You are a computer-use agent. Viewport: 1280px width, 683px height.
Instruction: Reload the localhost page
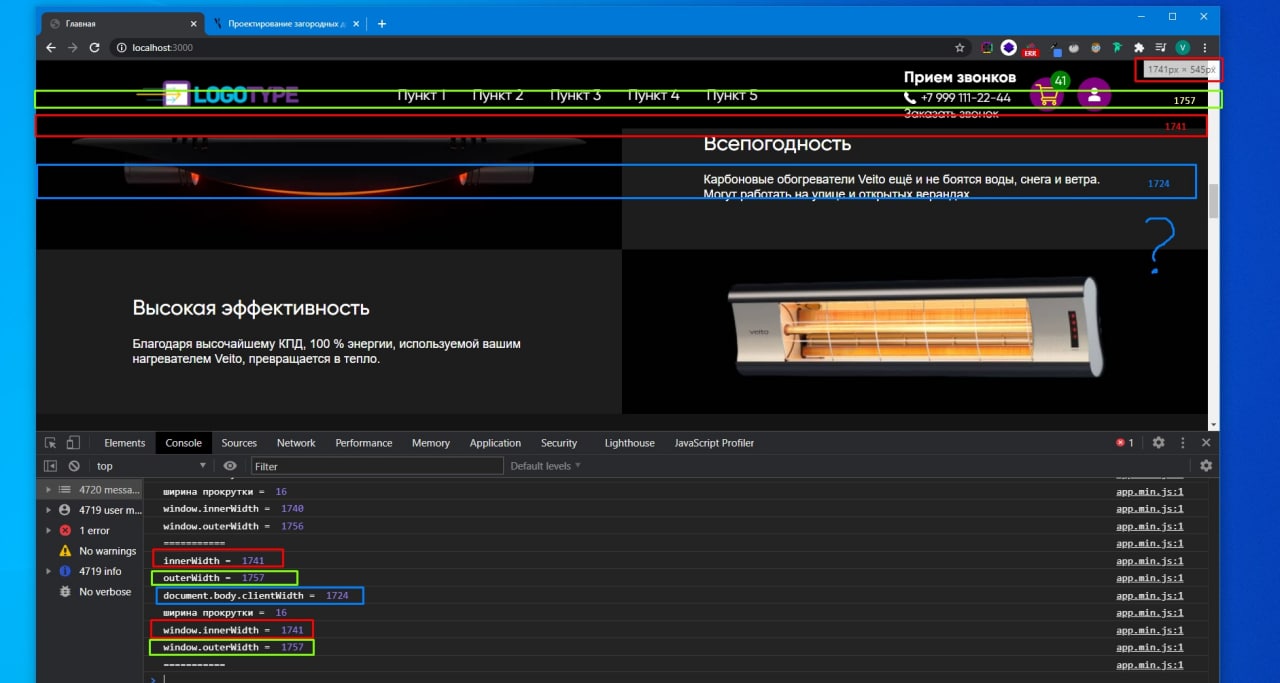pos(94,47)
